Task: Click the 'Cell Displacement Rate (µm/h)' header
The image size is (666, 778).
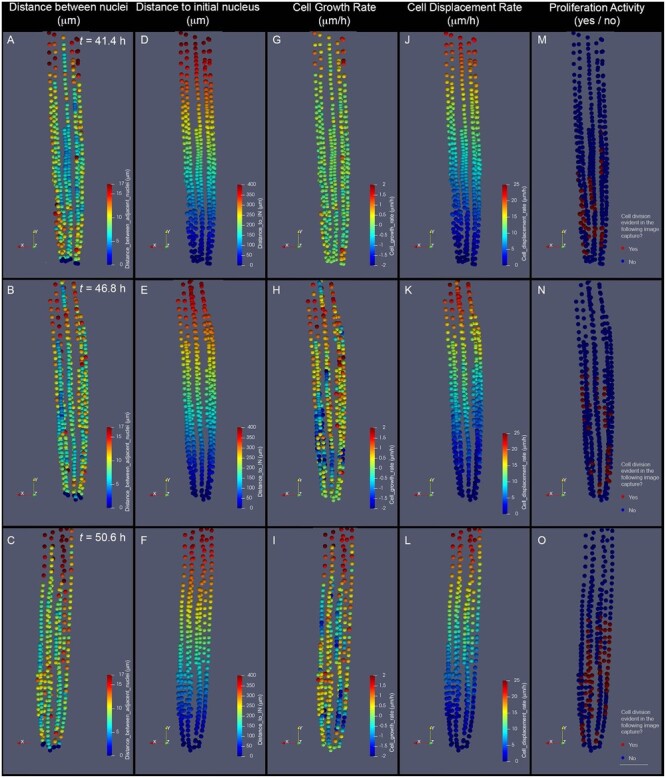Action: (x=465, y=14)
